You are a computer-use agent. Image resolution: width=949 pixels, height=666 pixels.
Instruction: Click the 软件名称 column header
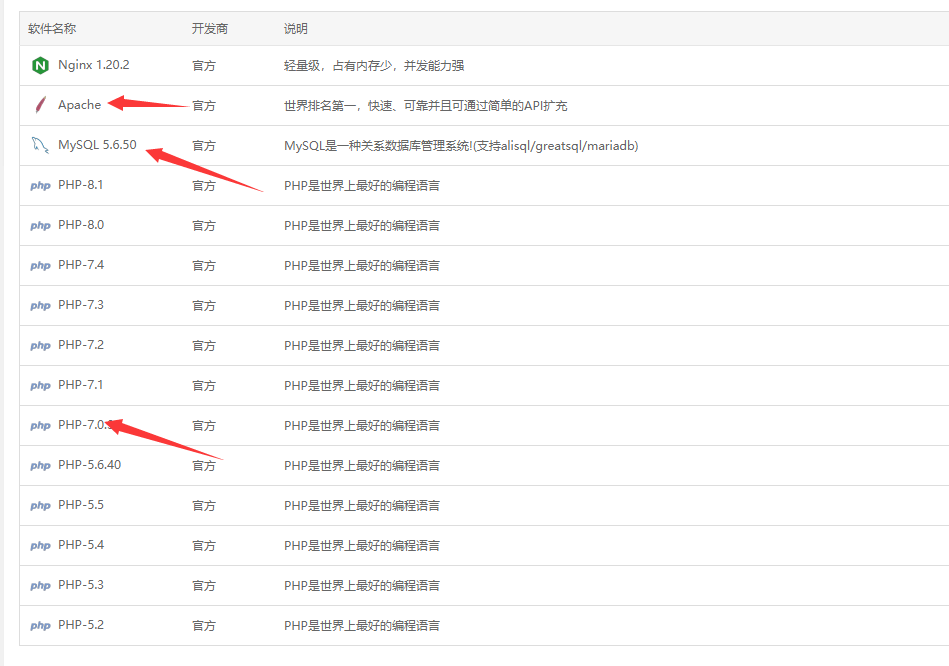pyautogui.click(x=52, y=29)
